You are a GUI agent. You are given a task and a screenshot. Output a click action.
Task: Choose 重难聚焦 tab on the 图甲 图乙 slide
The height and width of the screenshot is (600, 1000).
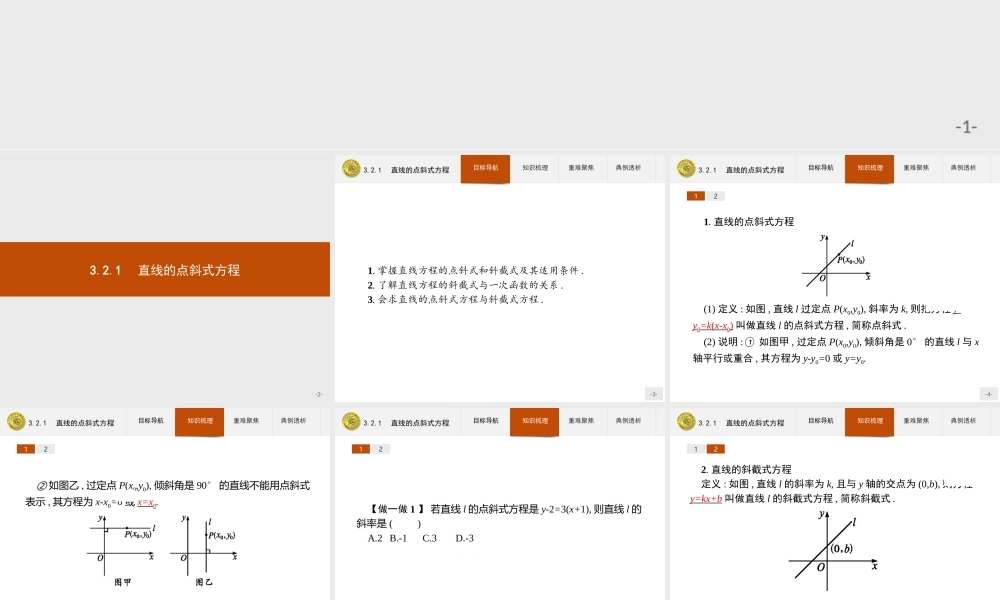coord(246,421)
